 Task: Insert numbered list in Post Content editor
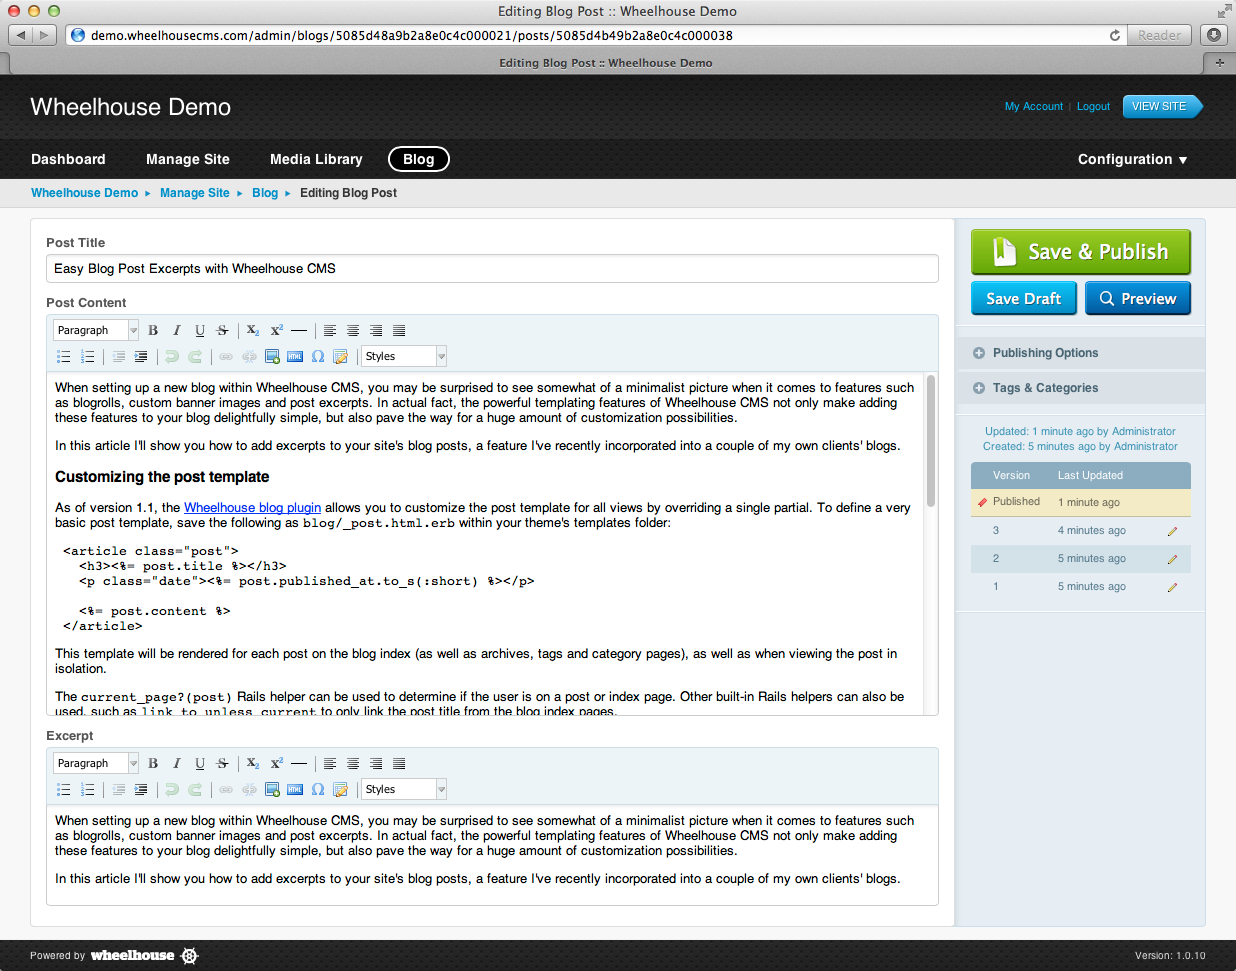(x=88, y=356)
